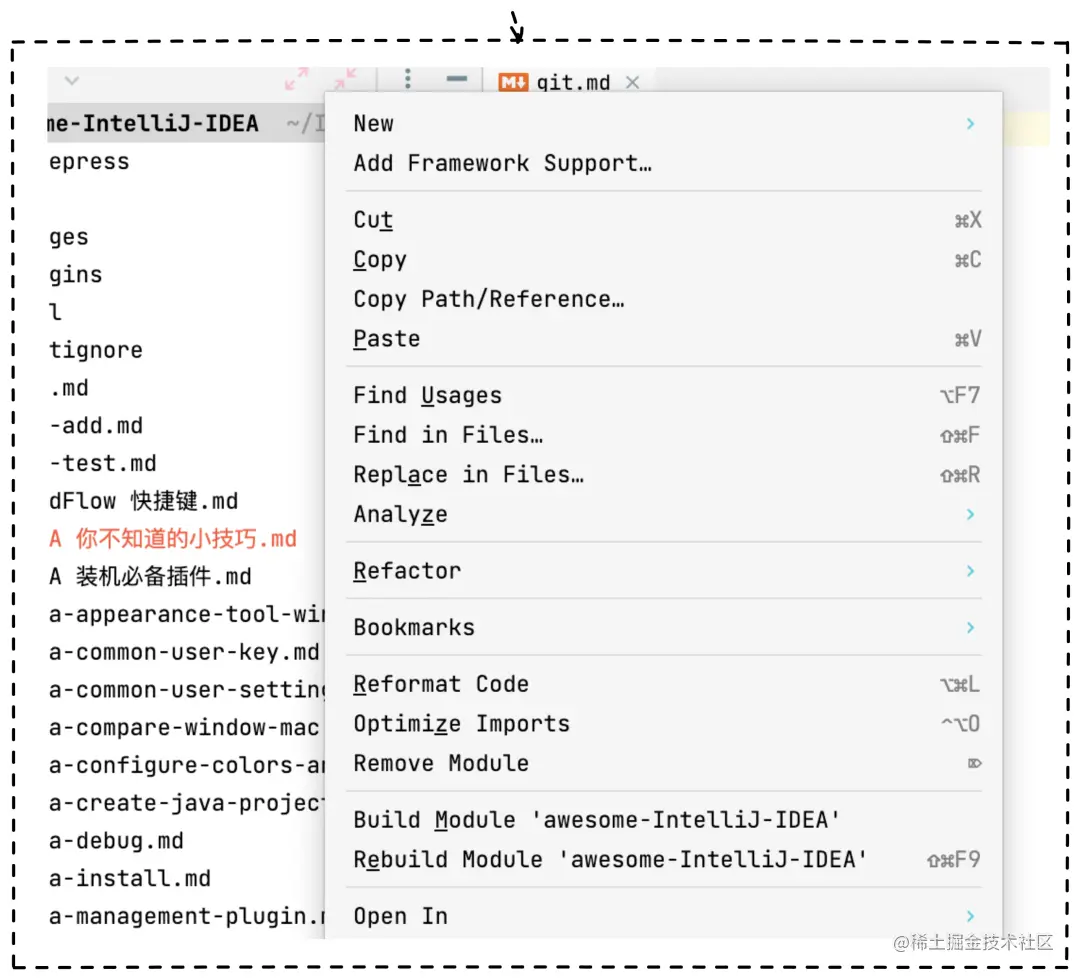Screen dimensions: 1080x979
Task: Select the 'dFlow 快捷键.md' file
Action: pyautogui.click(x=186, y=501)
